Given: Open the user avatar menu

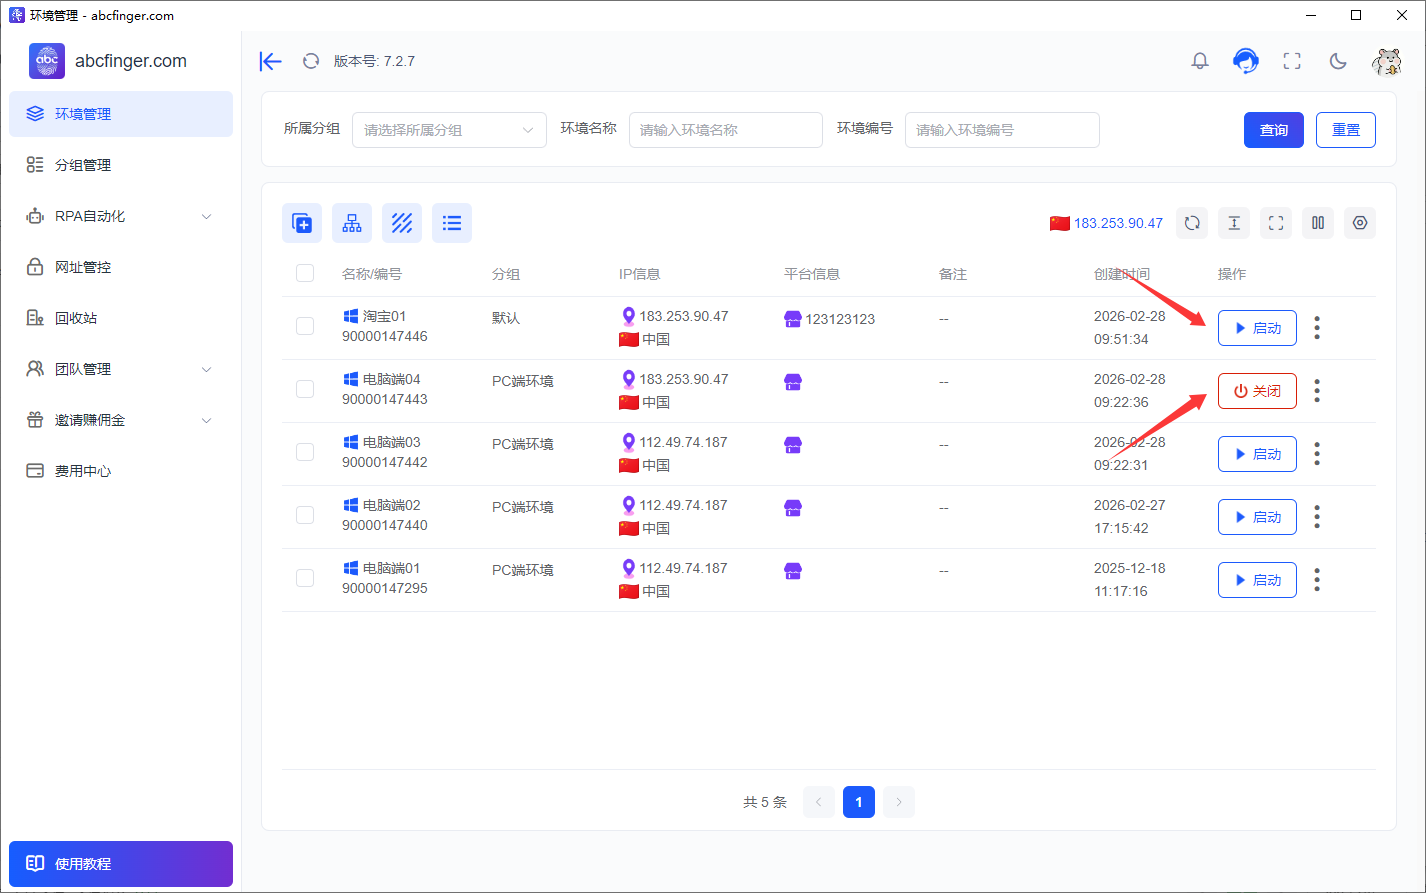Looking at the screenshot, I should 1387,61.
